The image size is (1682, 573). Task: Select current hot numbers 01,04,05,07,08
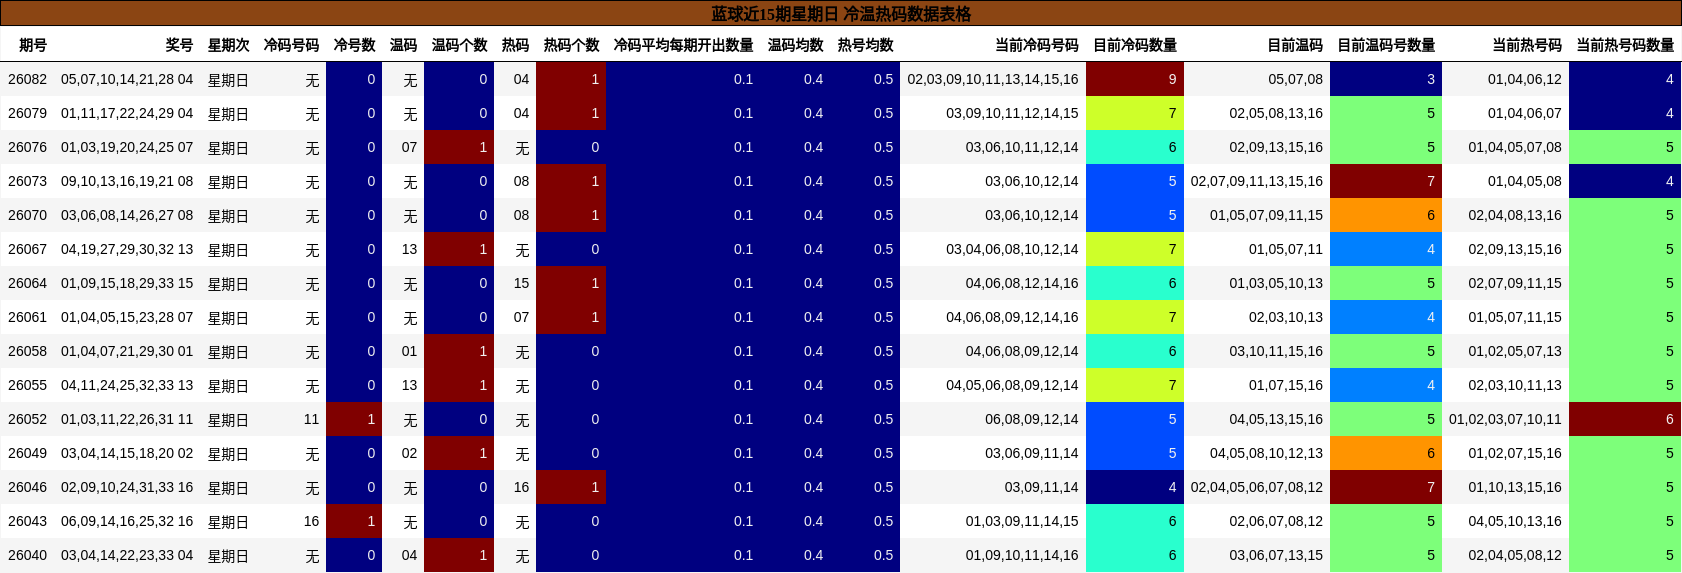tap(1515, 147)
